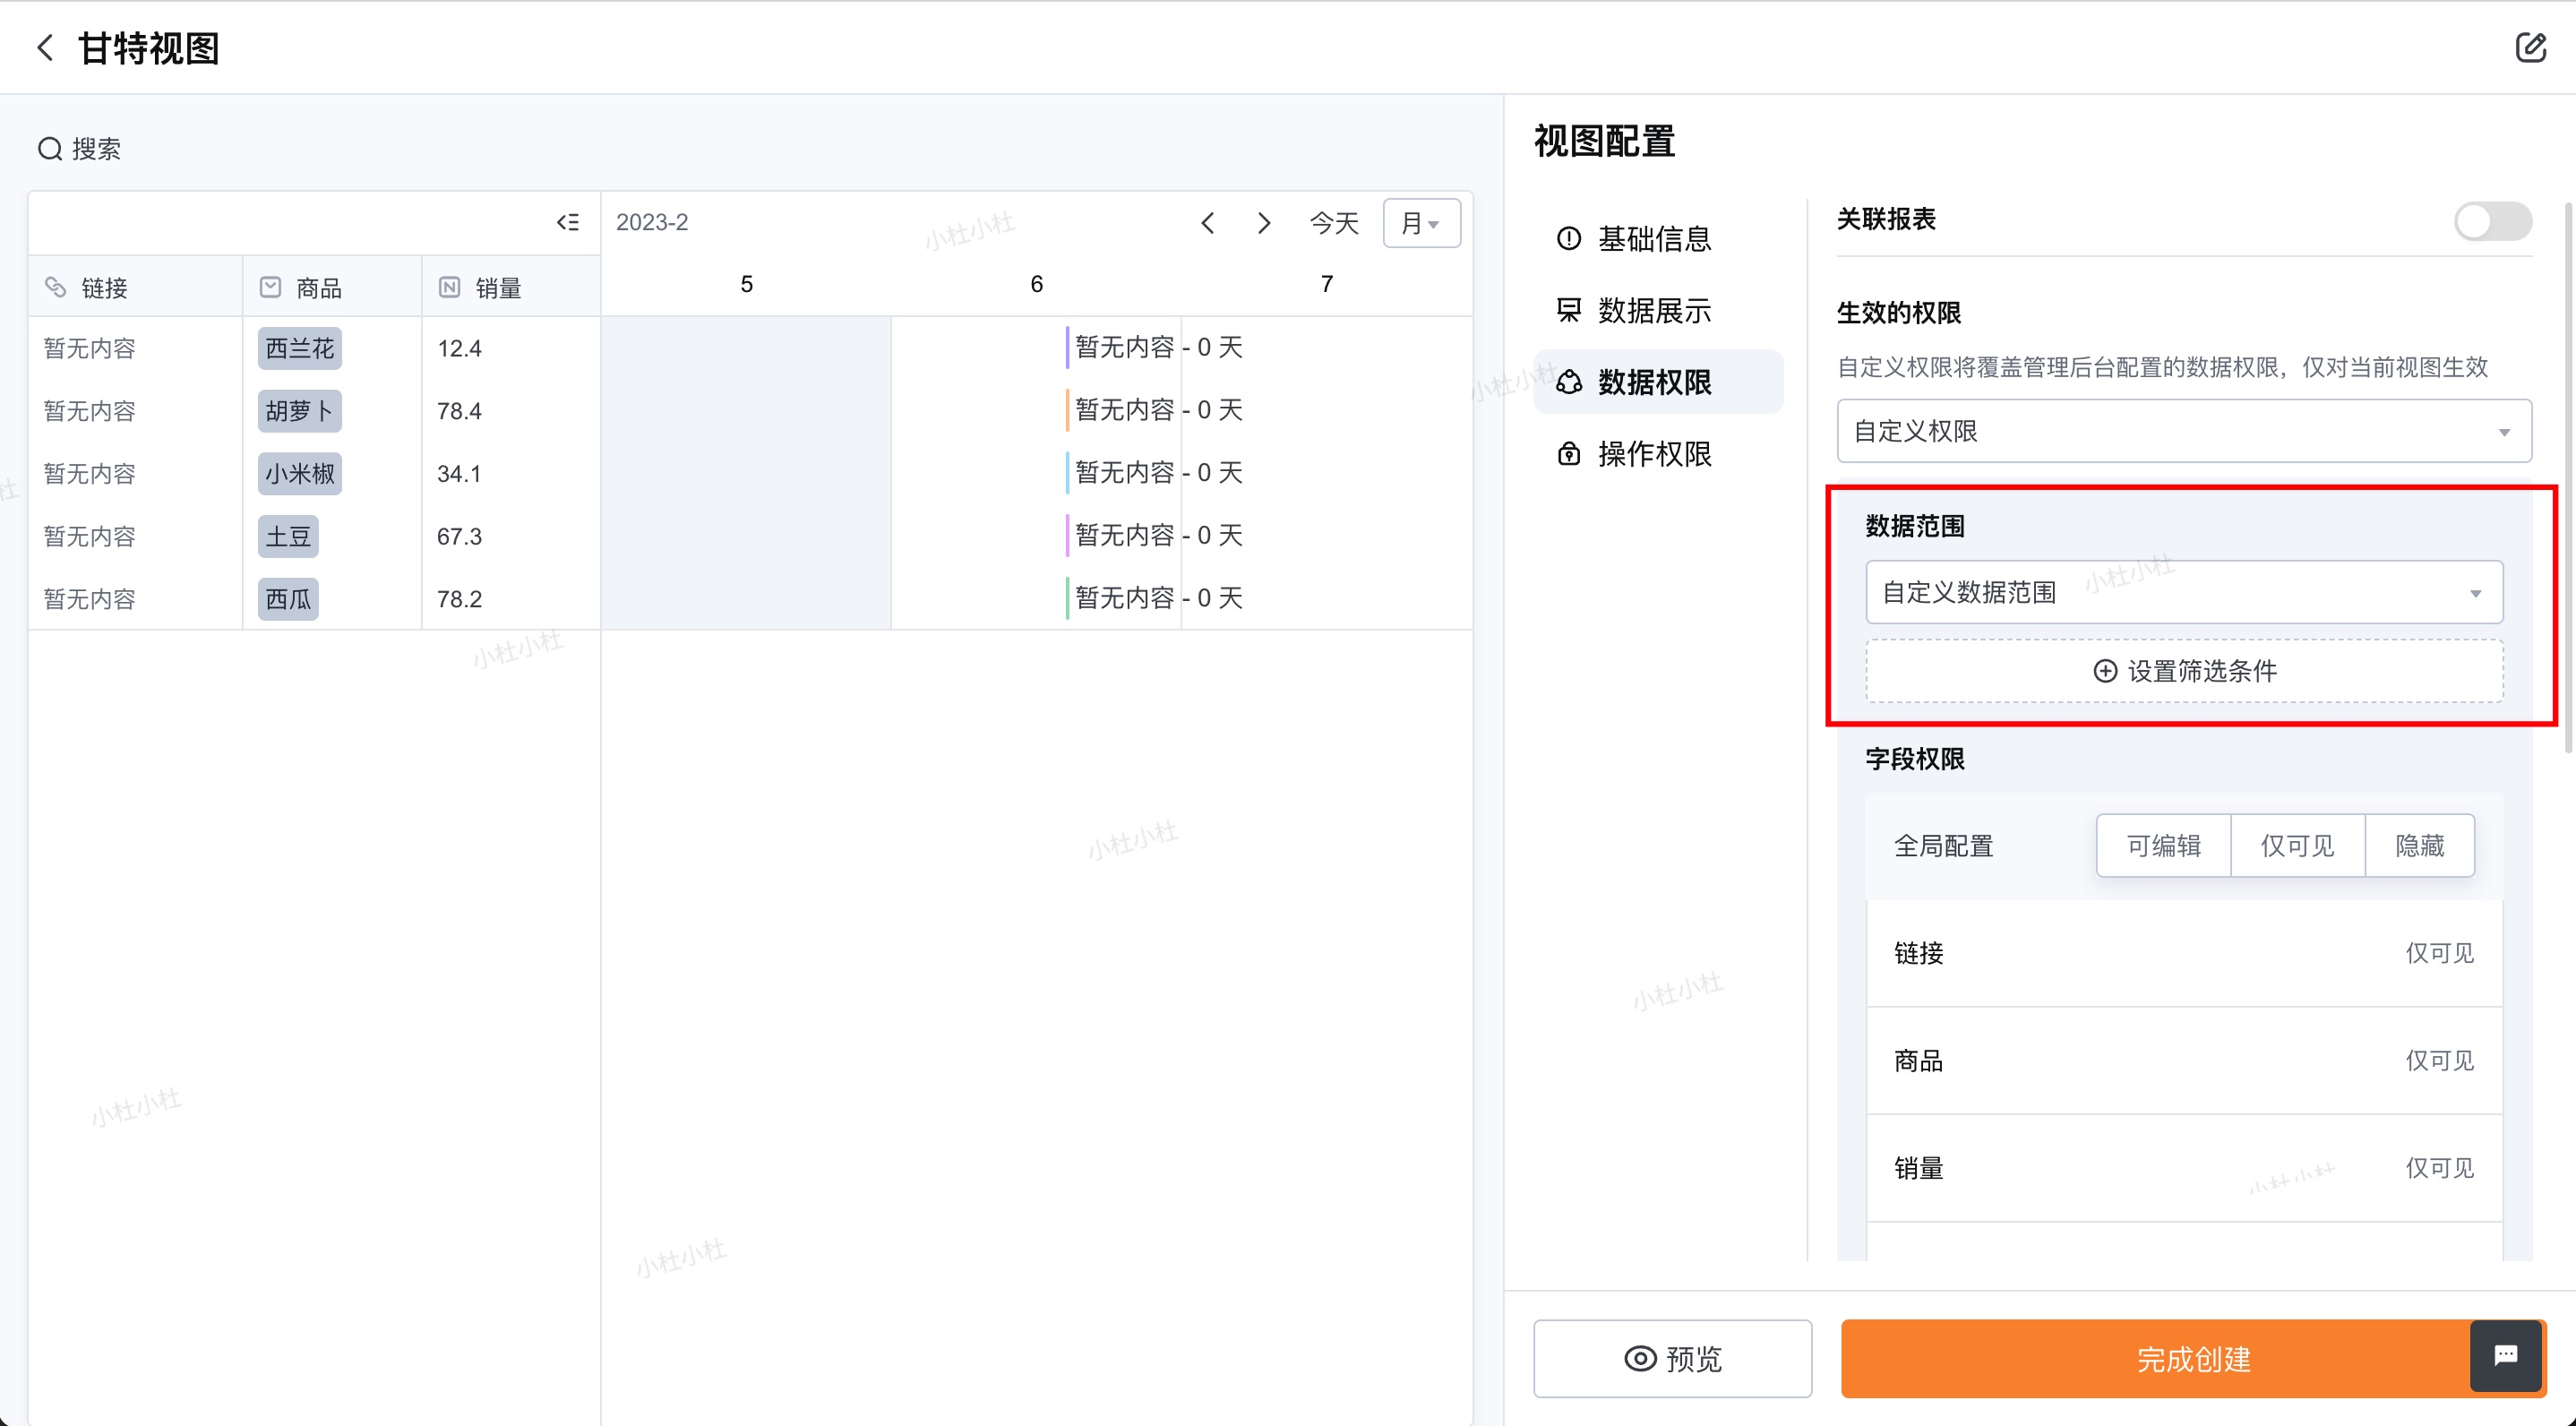The height and width of the screenshot is (1426, 2576).
Task: Select the 小米椒 tag cell
Action: click(x=300, y=474)
